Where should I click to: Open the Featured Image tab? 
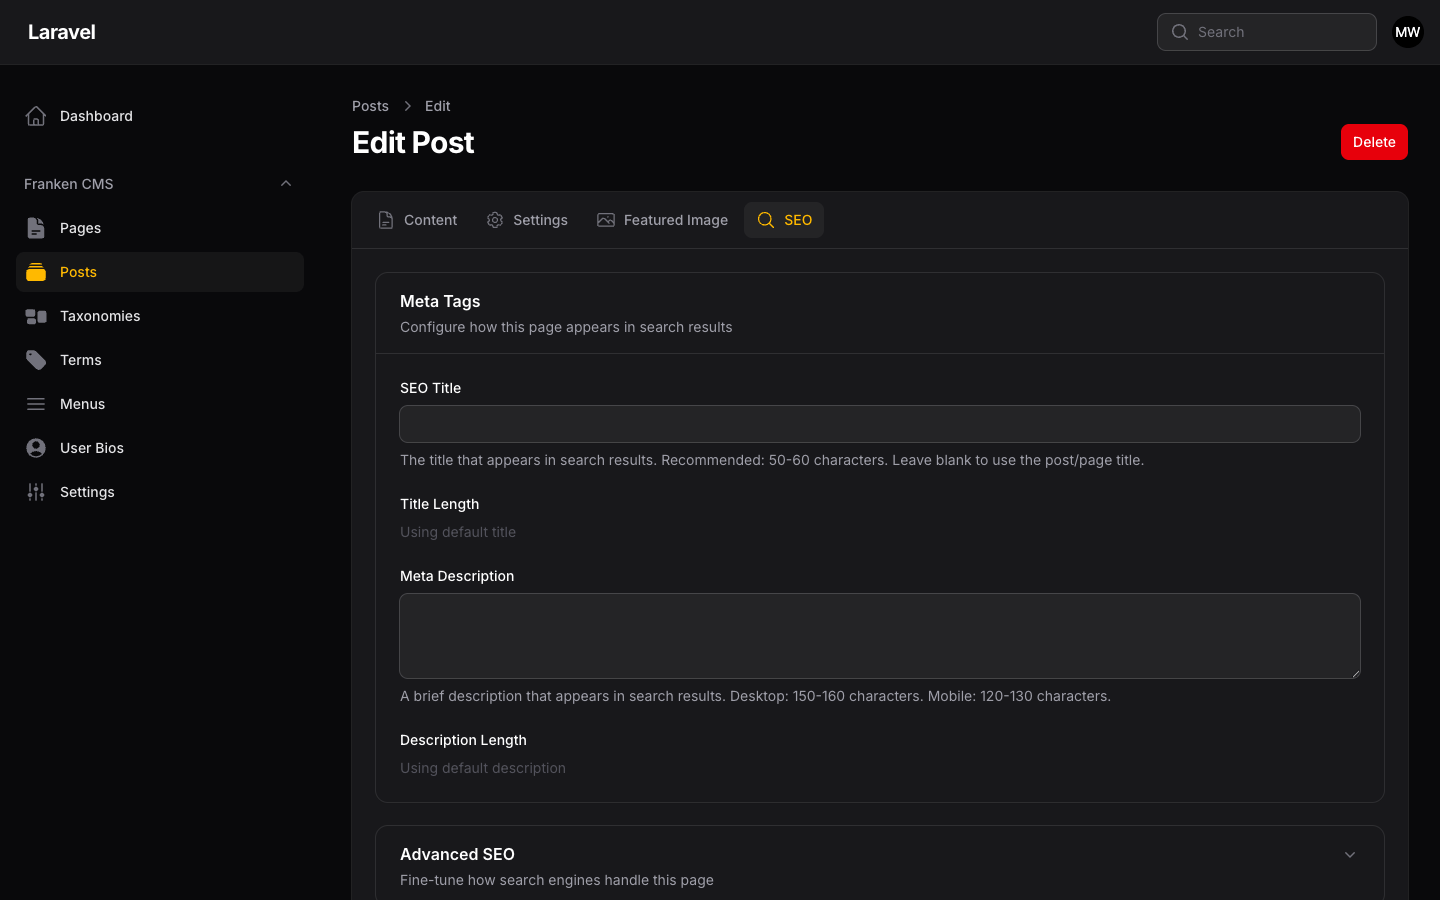[662, 220]
